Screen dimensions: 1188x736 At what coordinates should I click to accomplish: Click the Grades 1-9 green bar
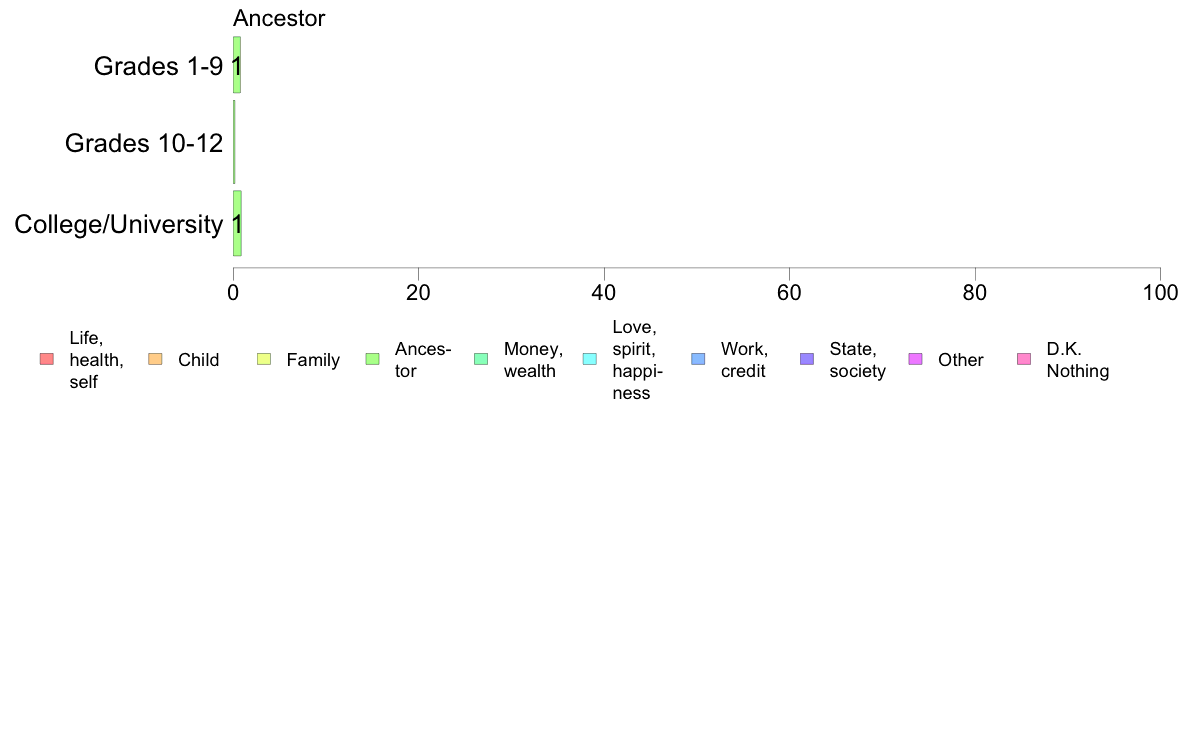coord(237,65)
